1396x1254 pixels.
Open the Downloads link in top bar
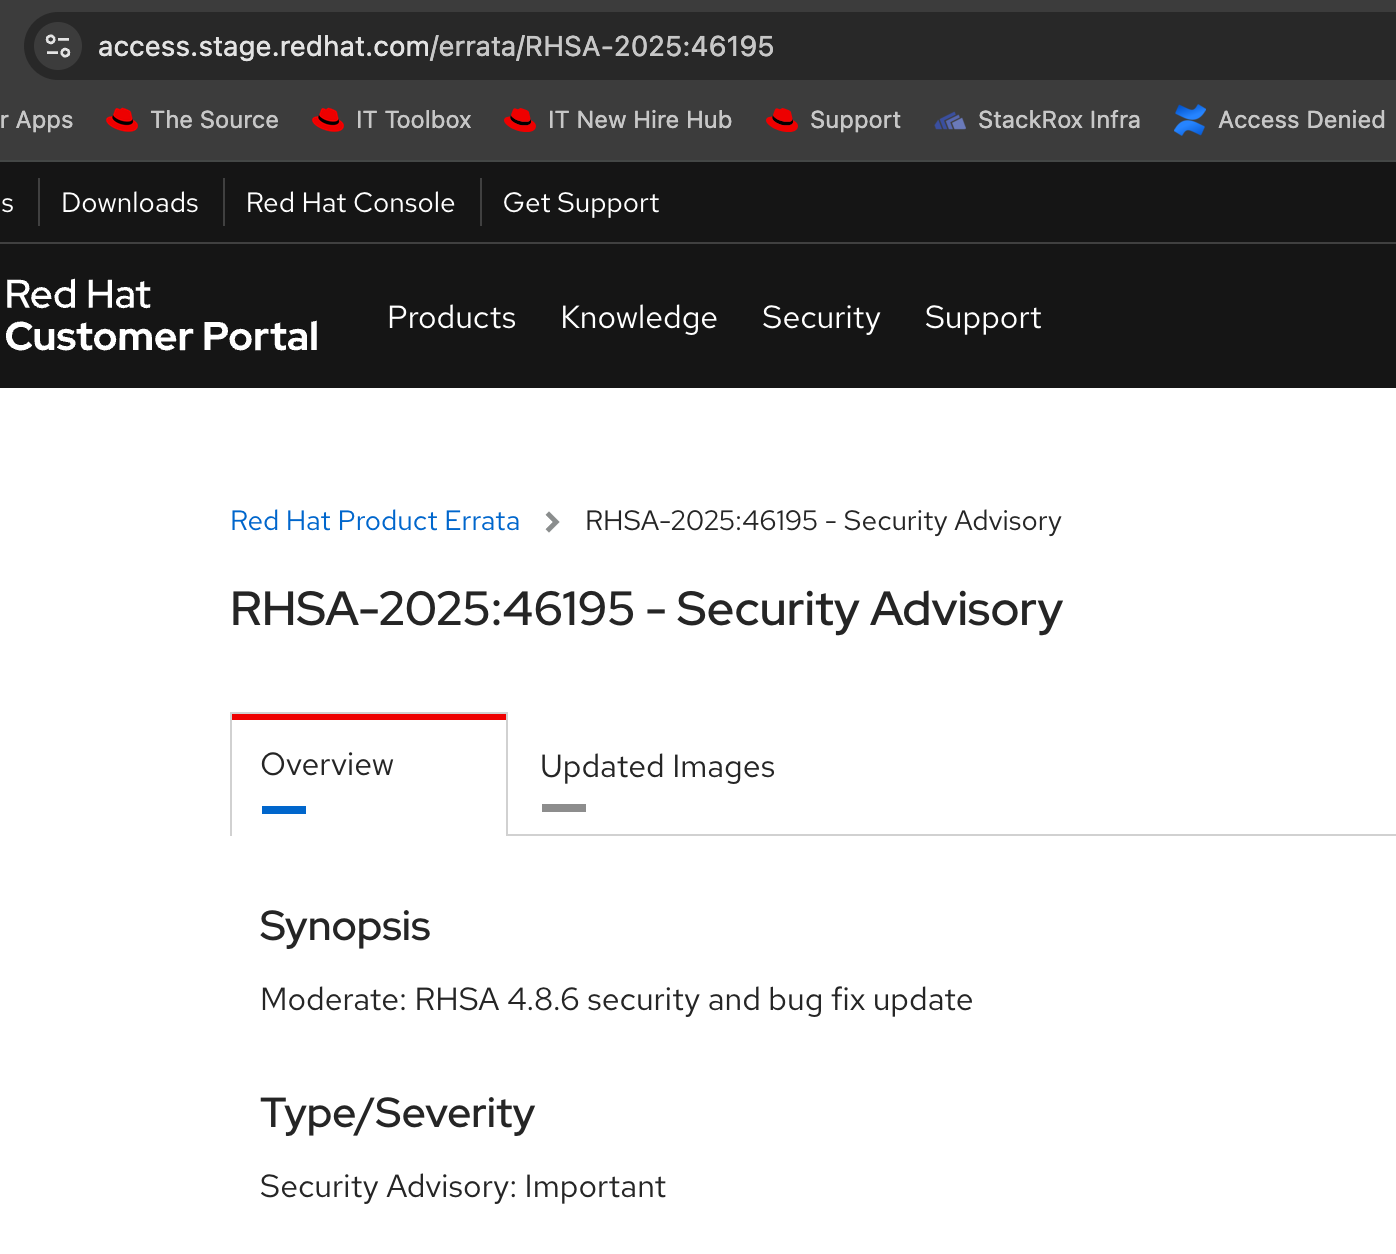[130, 203]
